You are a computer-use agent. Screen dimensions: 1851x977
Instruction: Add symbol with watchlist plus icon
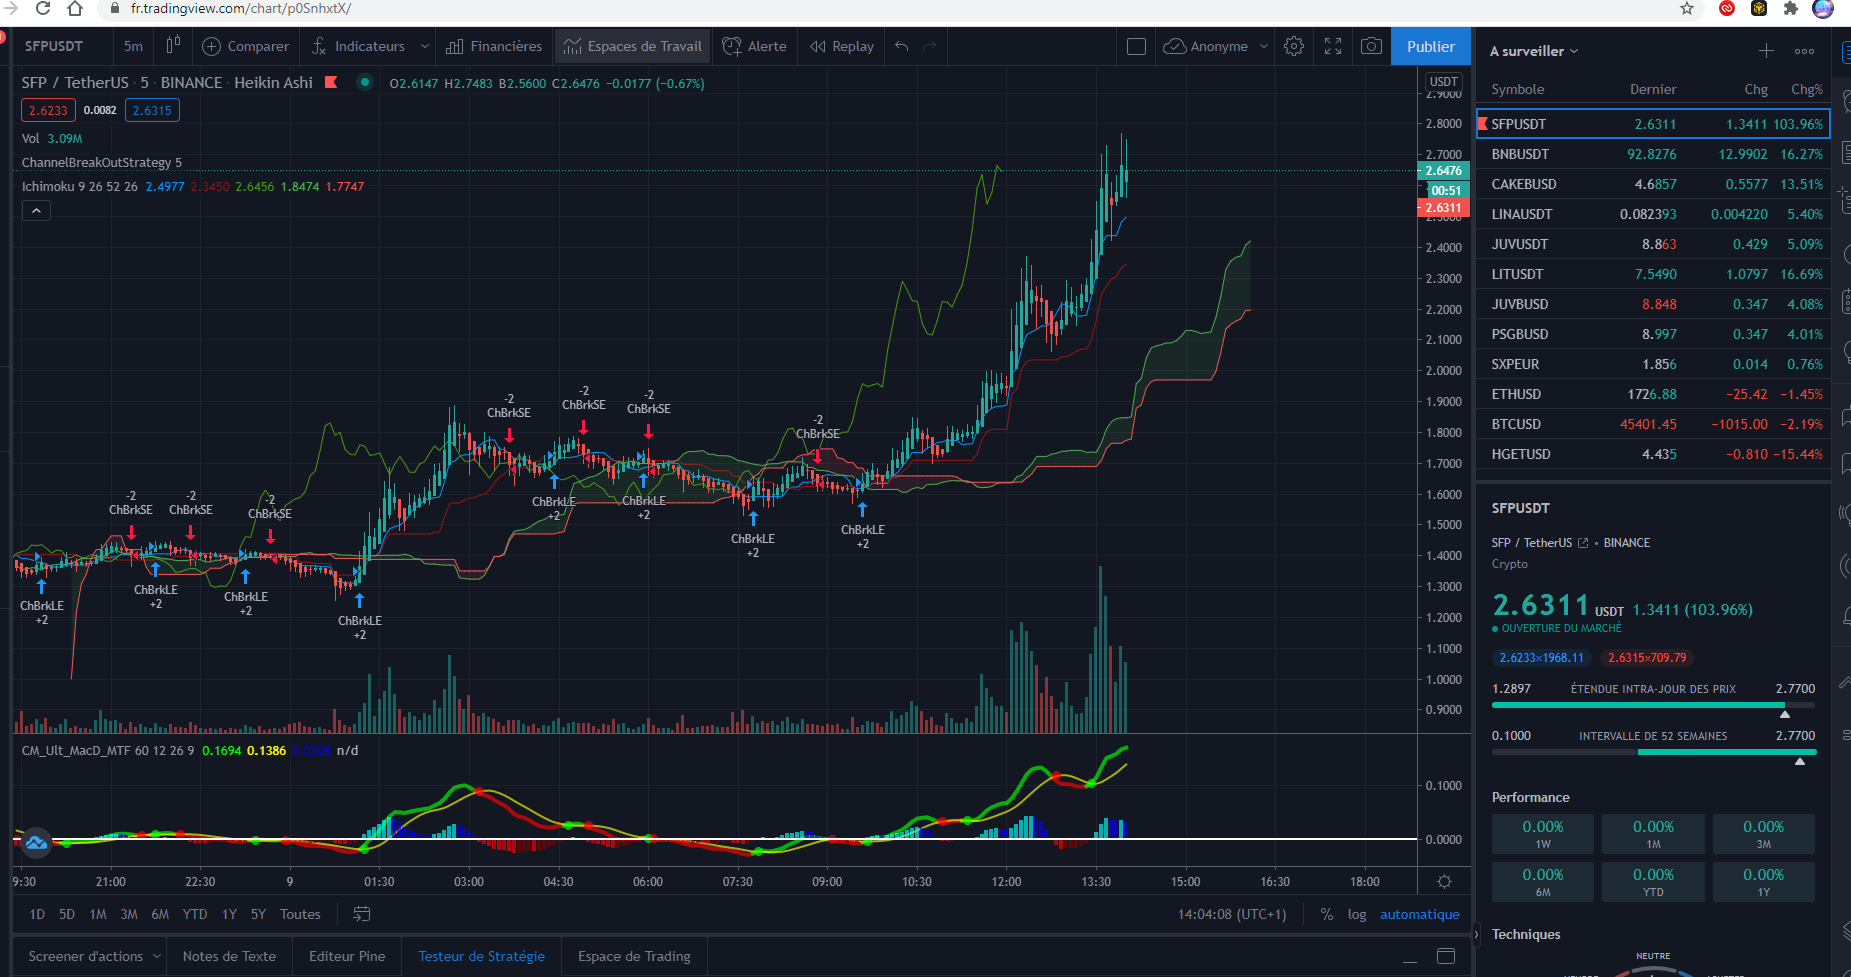tap(1766, 51)
